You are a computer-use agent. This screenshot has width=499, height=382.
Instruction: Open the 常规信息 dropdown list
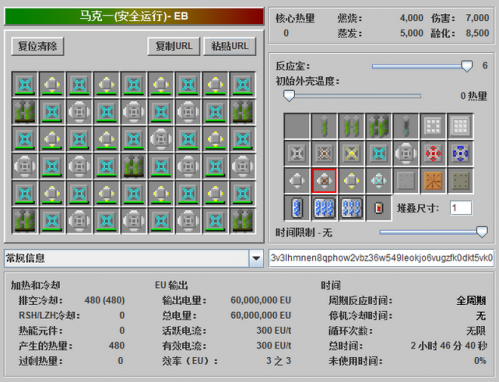[256, 258]
